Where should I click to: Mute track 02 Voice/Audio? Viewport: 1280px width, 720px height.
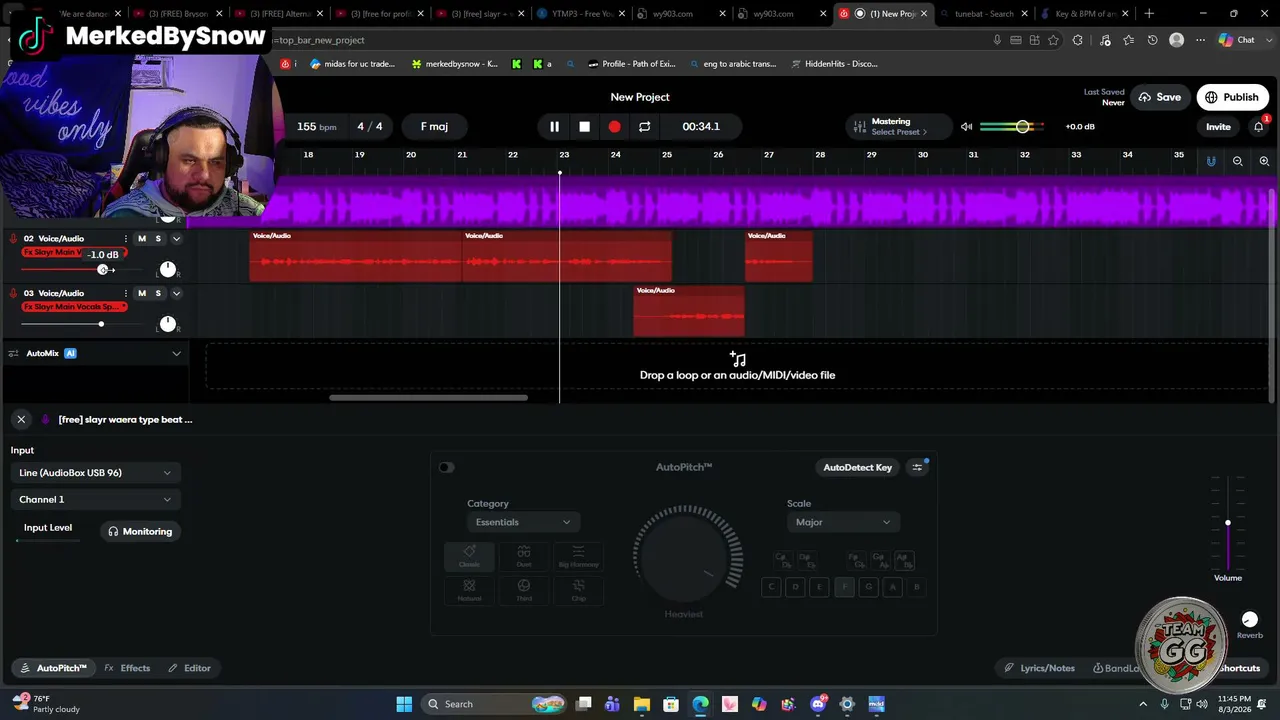pos(142,239)
